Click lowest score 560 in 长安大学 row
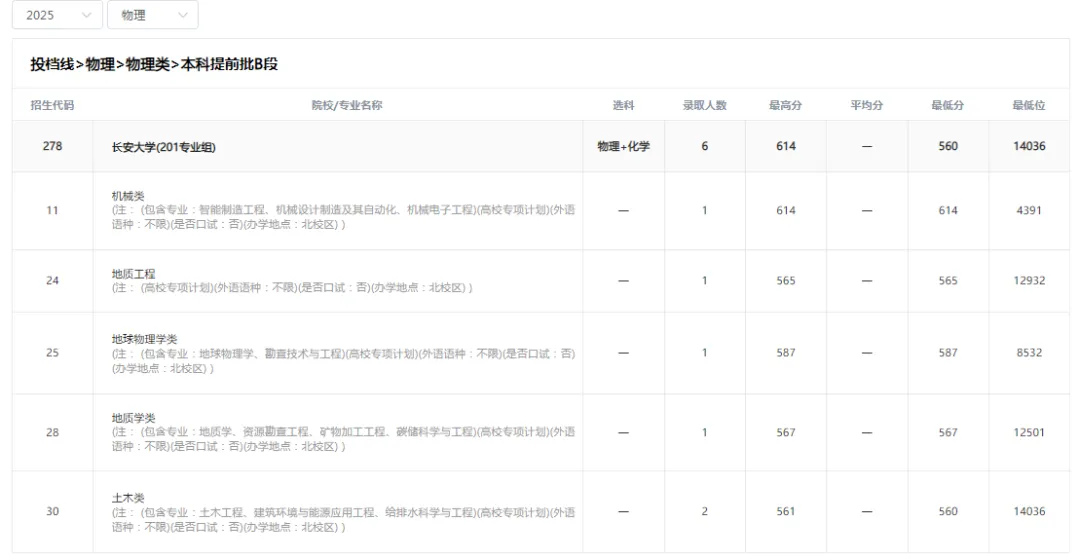 click(x=948, y=146)
